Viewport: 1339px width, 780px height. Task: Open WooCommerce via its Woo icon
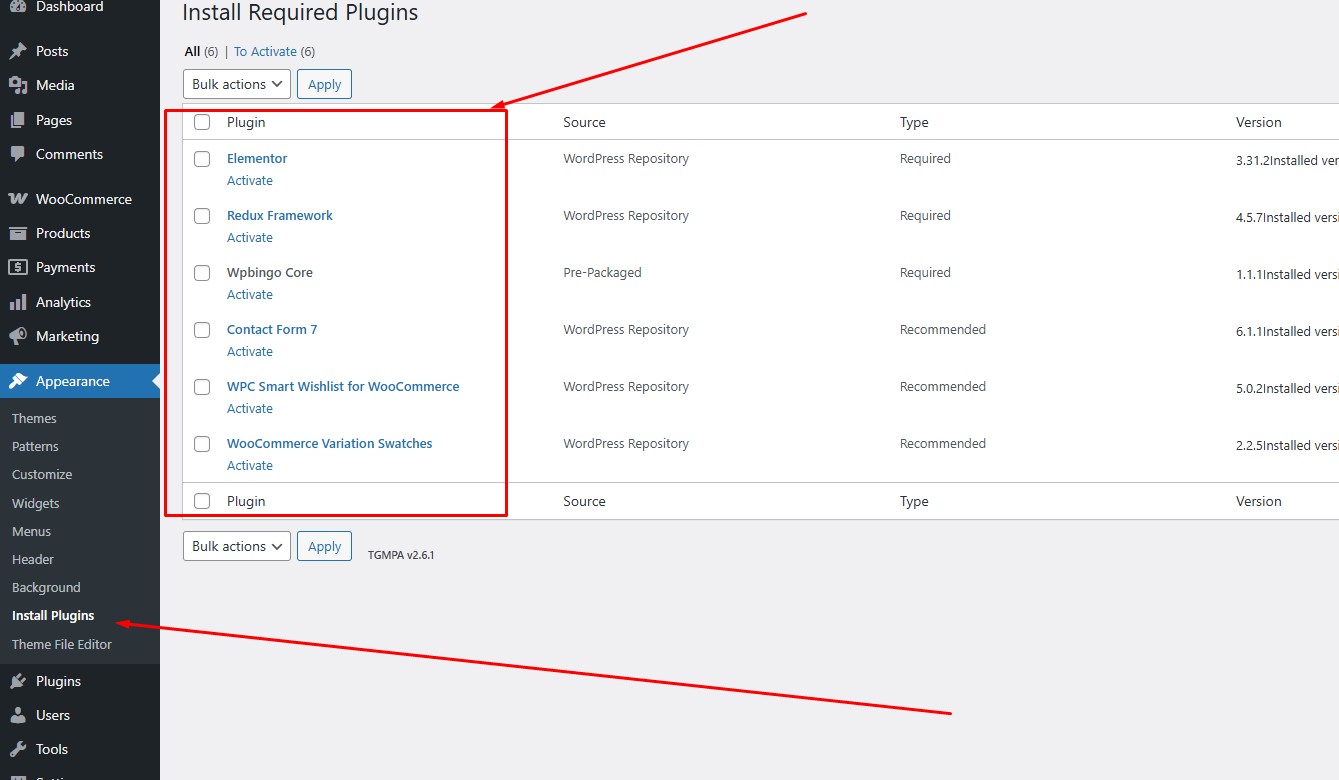(x=18, y=199)
